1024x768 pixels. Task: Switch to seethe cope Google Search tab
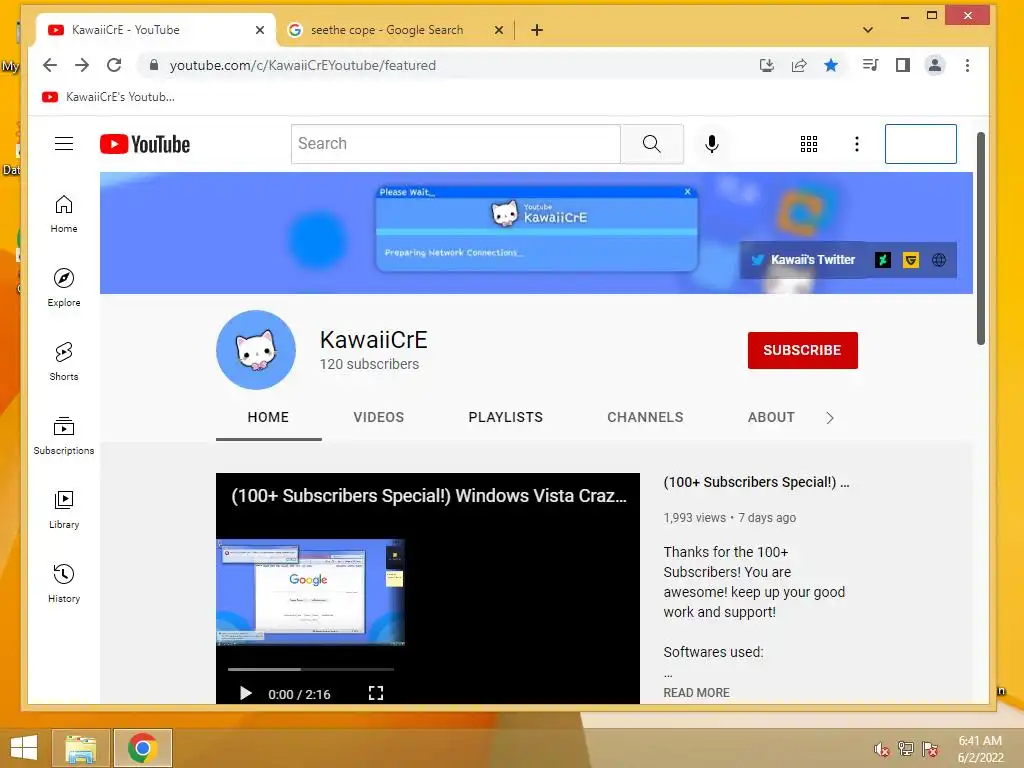387,30
